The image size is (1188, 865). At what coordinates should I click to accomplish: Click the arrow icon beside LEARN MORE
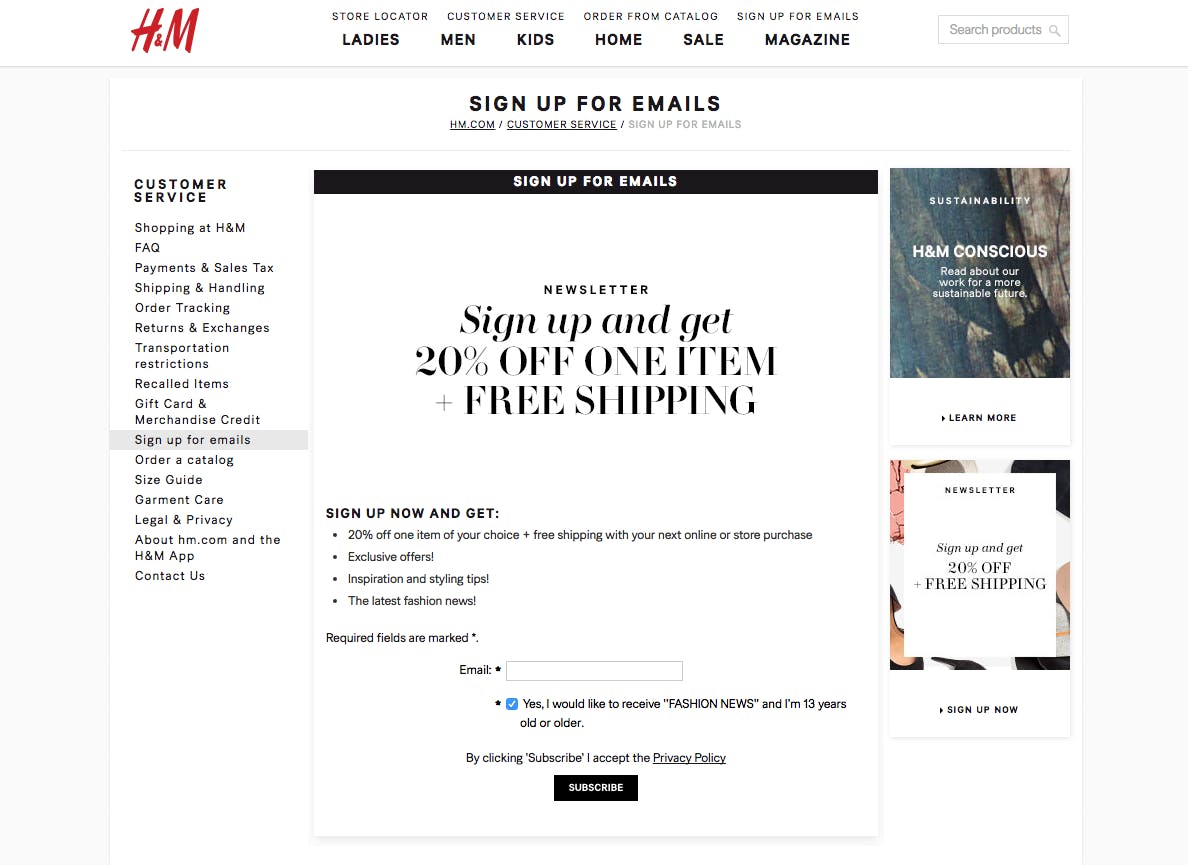point(943,418)
